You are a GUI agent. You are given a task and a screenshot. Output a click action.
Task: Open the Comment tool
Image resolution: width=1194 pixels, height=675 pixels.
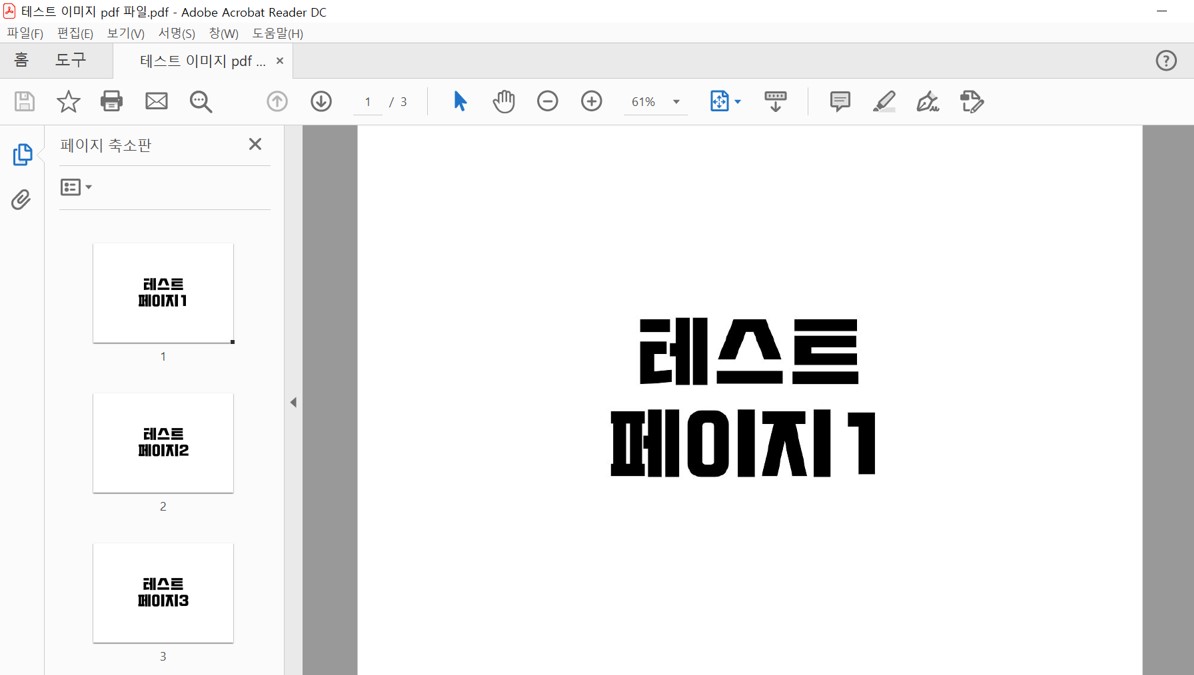pyautogui.click(x=839, y=101)
